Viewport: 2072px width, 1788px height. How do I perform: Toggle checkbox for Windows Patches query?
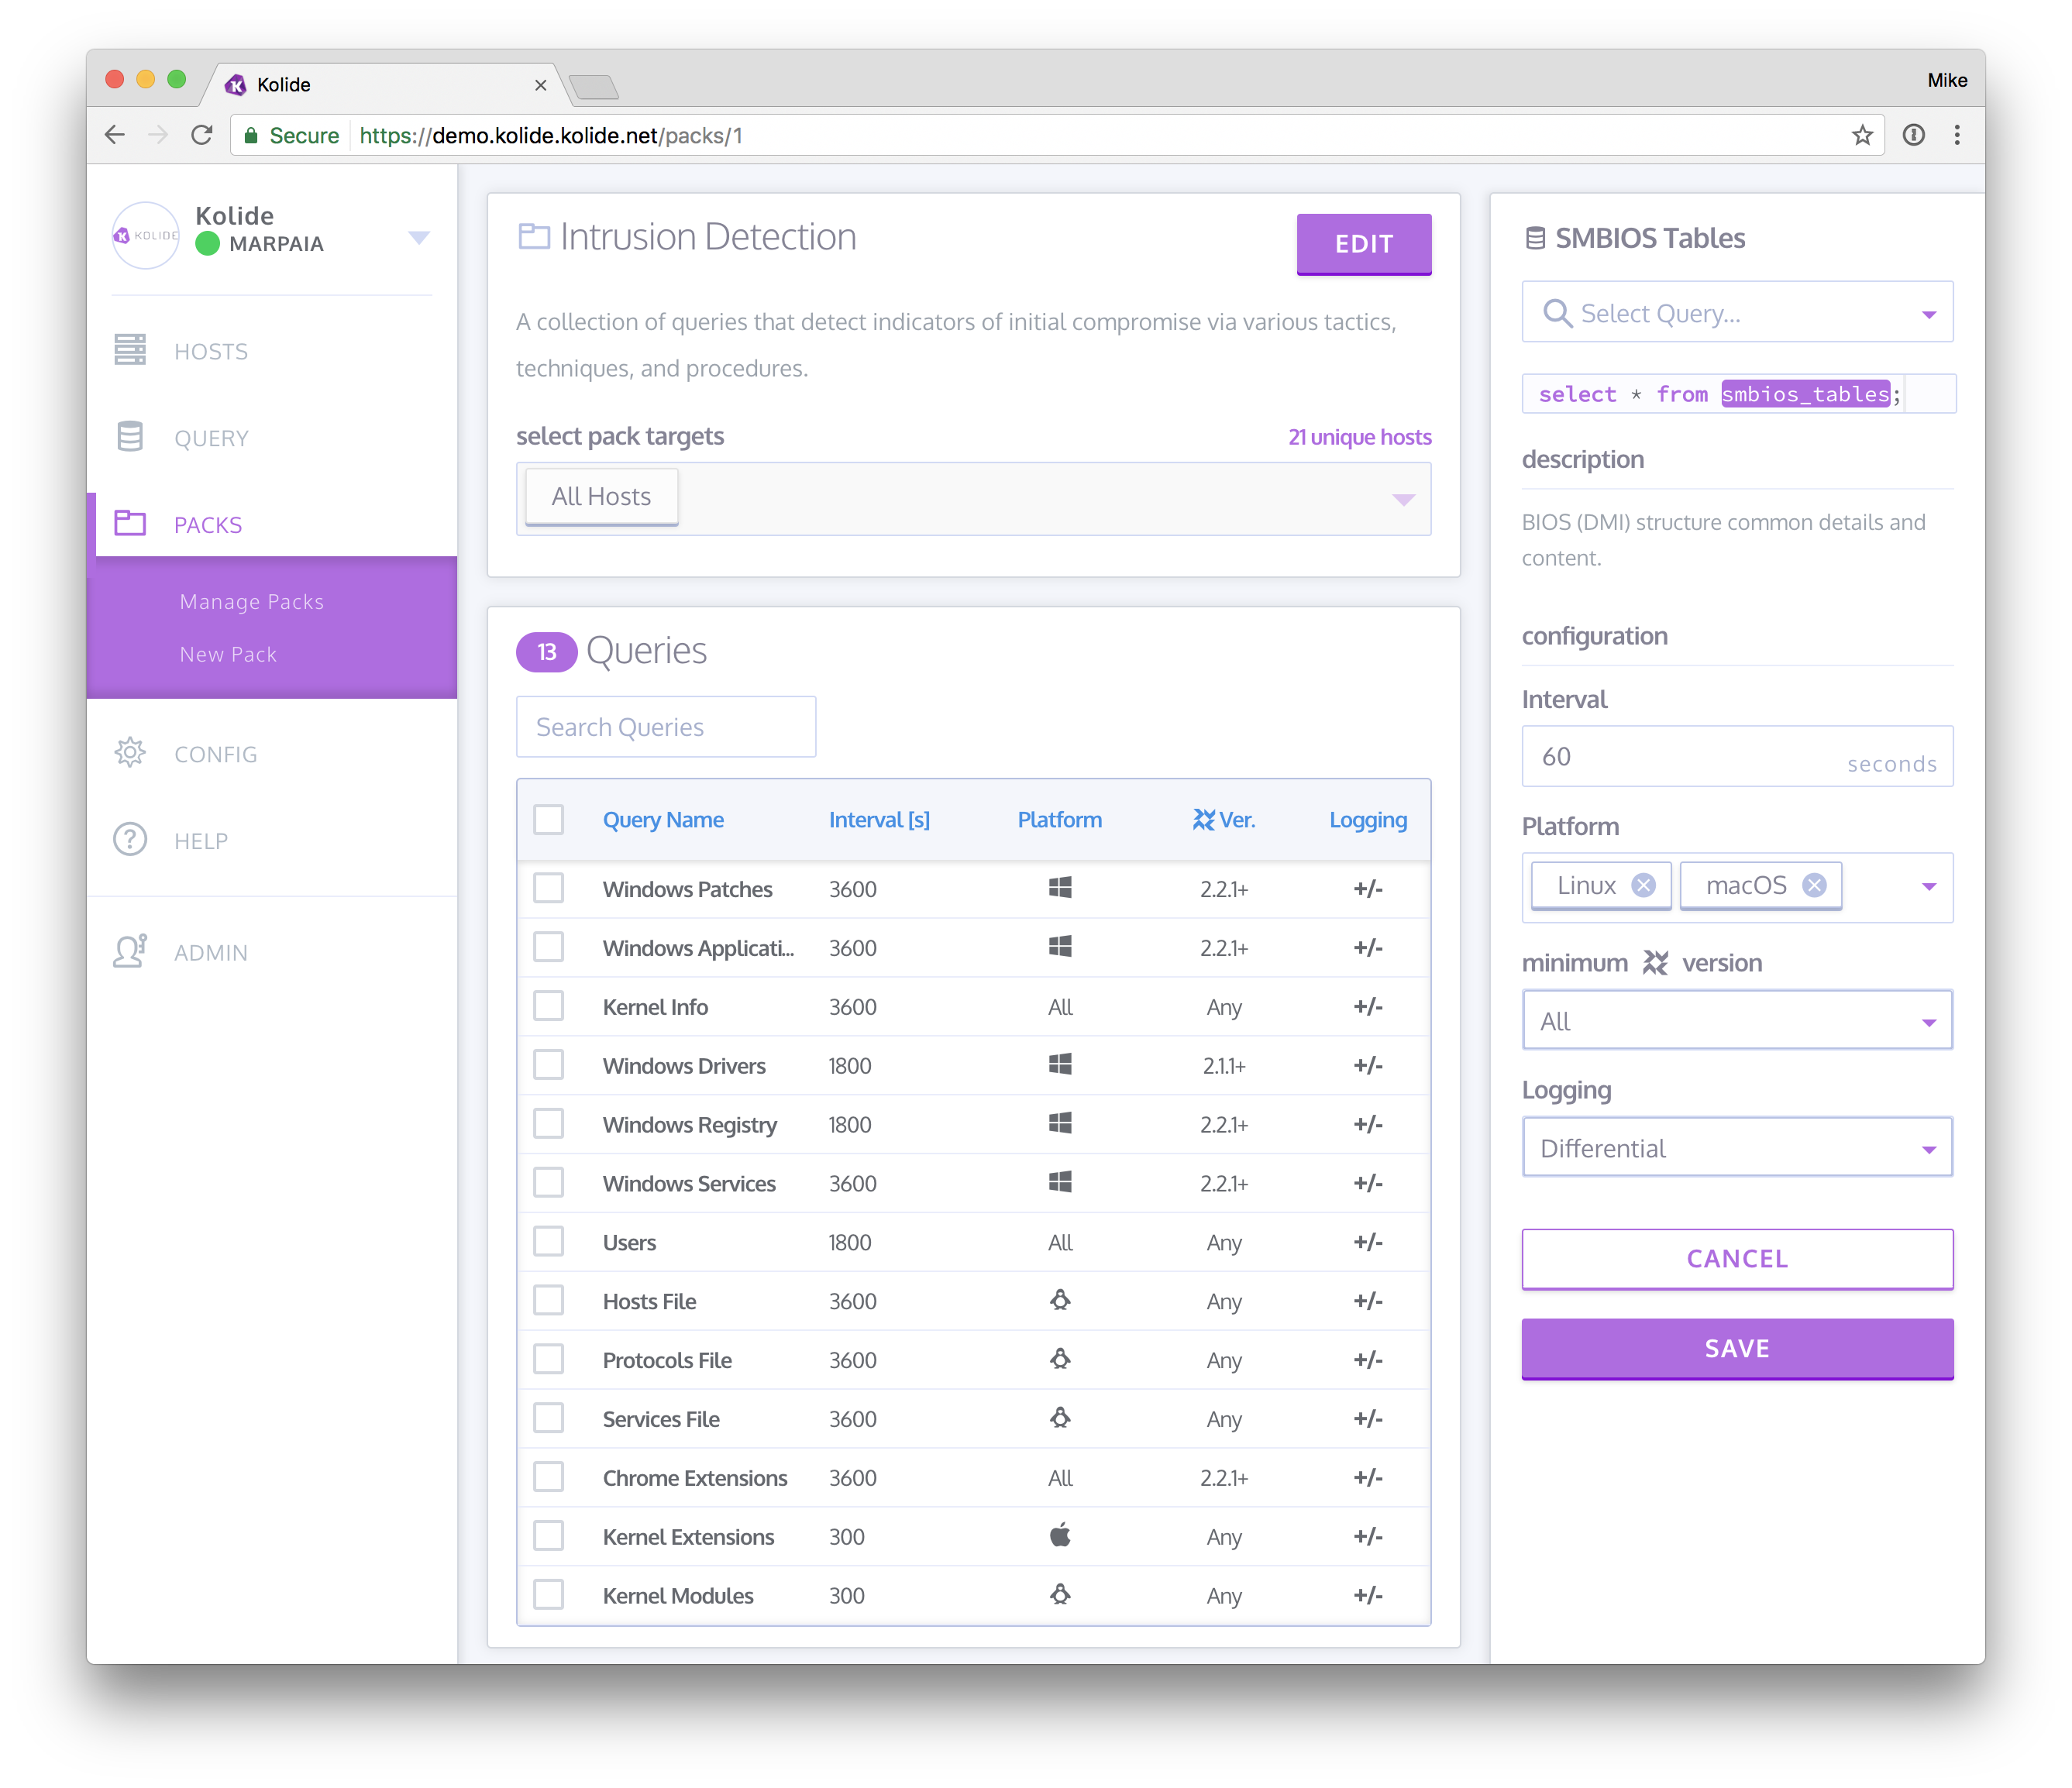pos(549,888)
